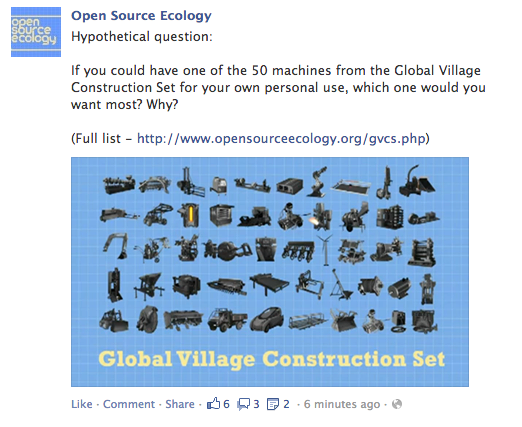Open the Global Village Construction Set image
The height and width of the screenshot is (427, 522).
[270, 272]
